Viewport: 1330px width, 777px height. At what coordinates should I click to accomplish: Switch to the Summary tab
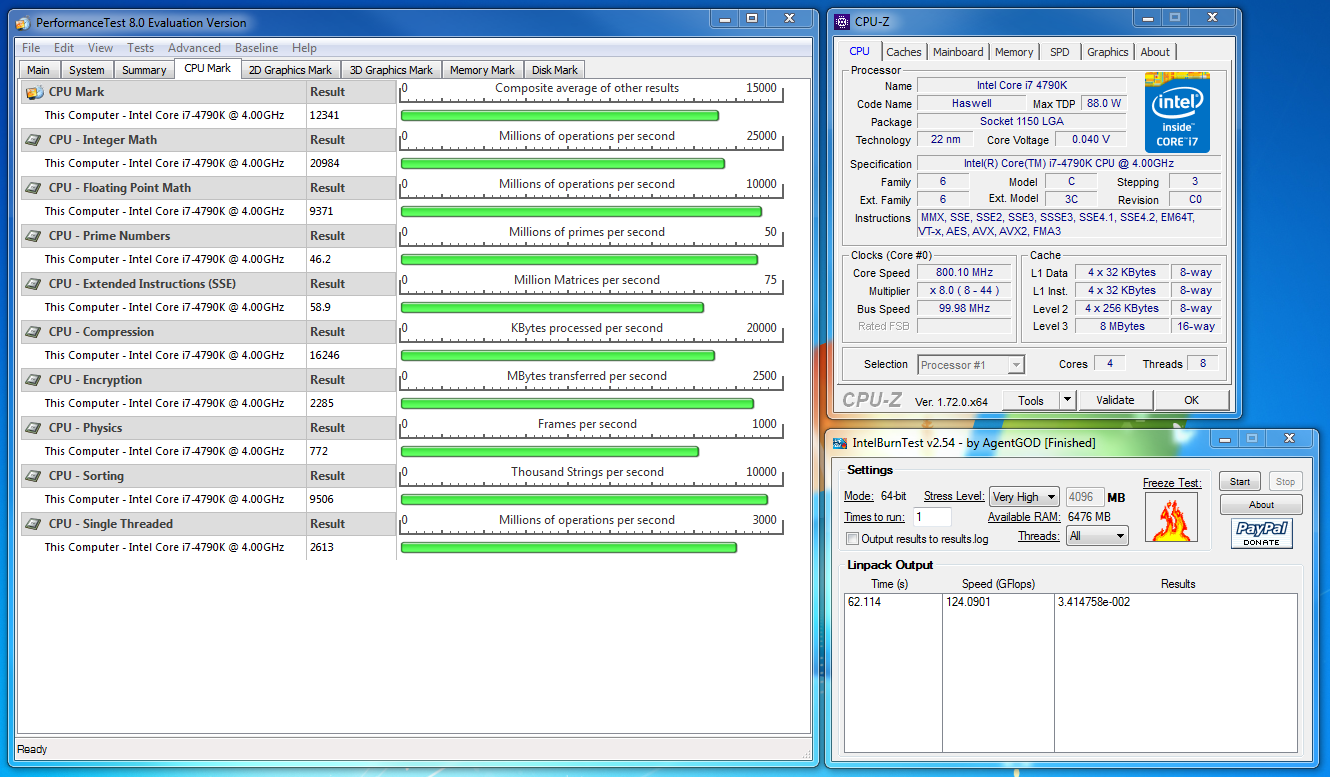[144, 70]
